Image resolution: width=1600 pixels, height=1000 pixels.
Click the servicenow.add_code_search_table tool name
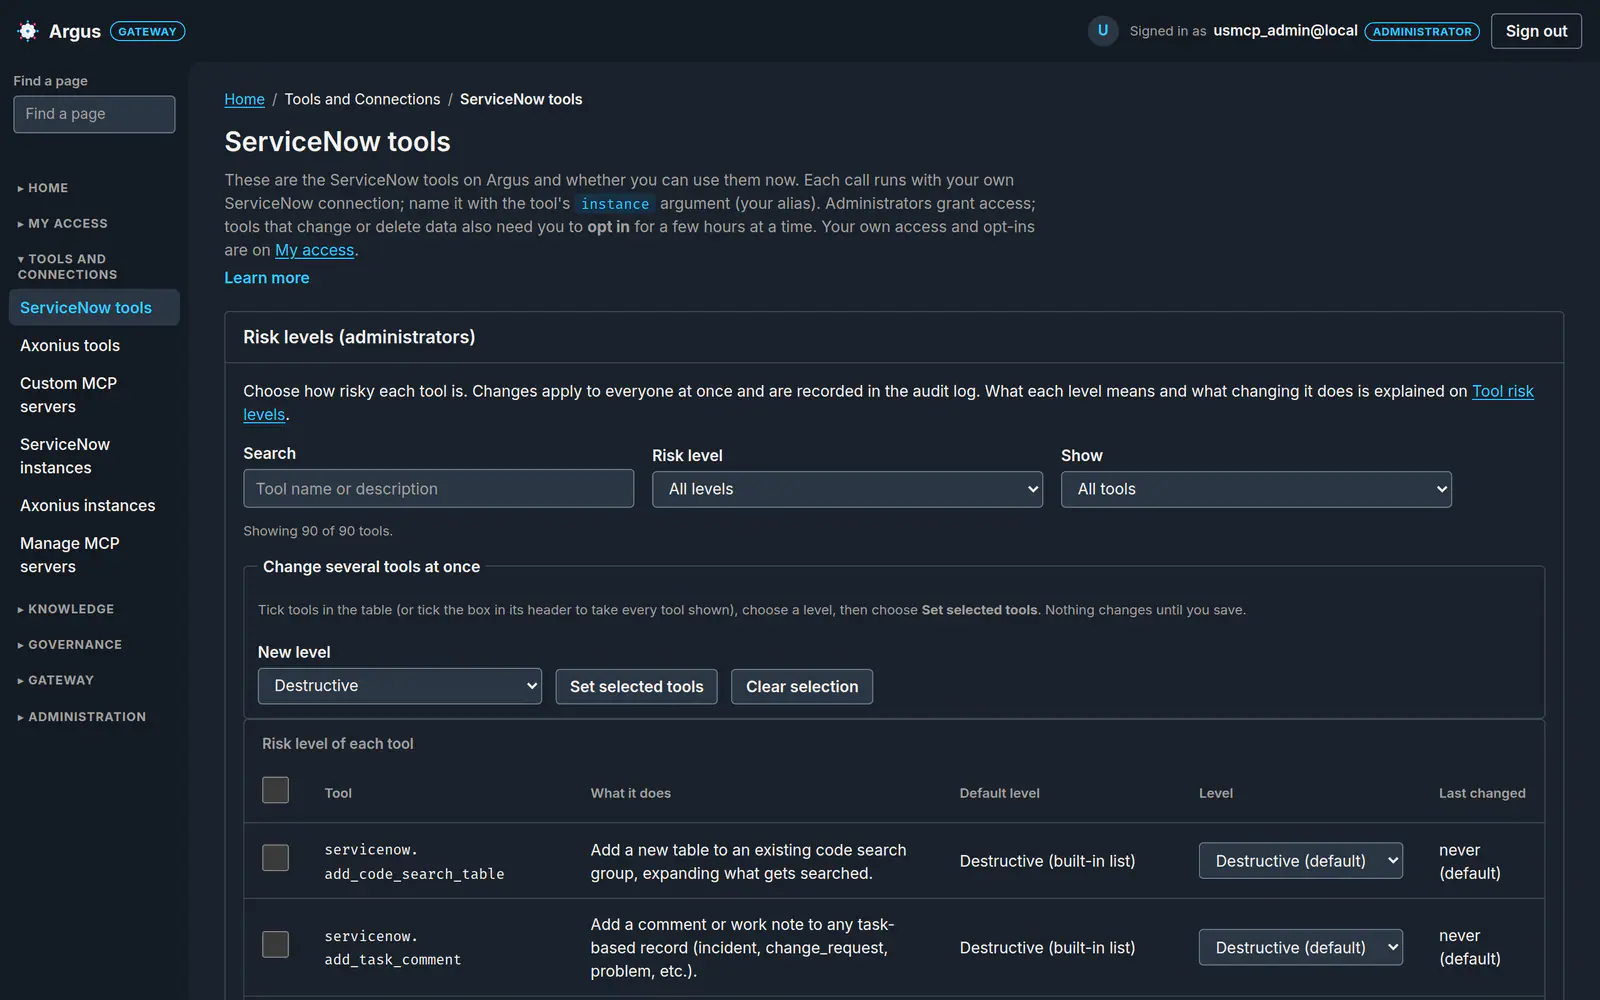coord(414,862)
